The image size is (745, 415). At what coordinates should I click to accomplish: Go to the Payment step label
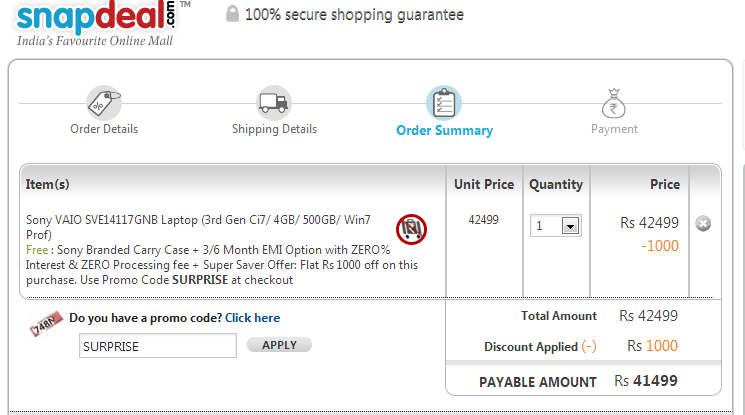[614, 129]
